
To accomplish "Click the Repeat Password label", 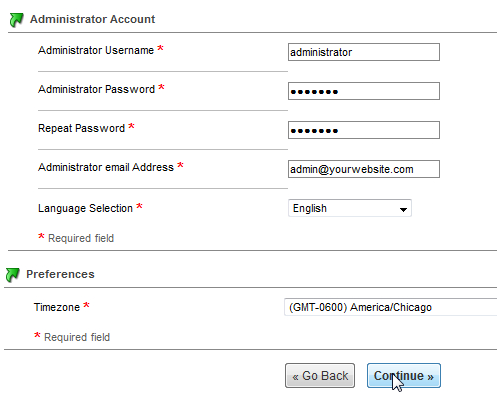I will (x=81, y=128).
